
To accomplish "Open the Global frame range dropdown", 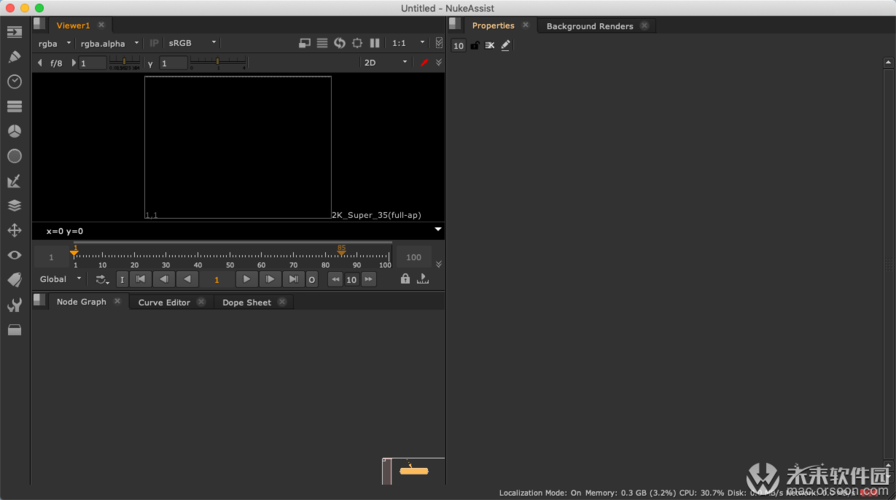I will [60, 279].
